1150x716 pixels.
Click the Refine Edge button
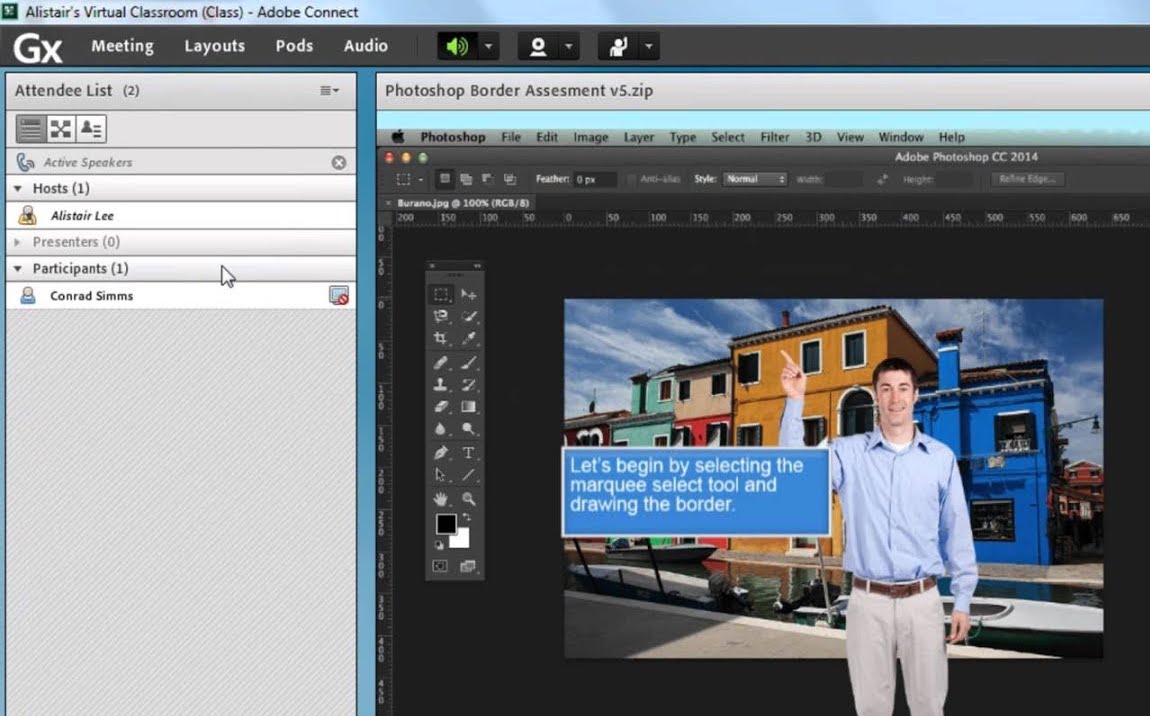(1027, 179)
